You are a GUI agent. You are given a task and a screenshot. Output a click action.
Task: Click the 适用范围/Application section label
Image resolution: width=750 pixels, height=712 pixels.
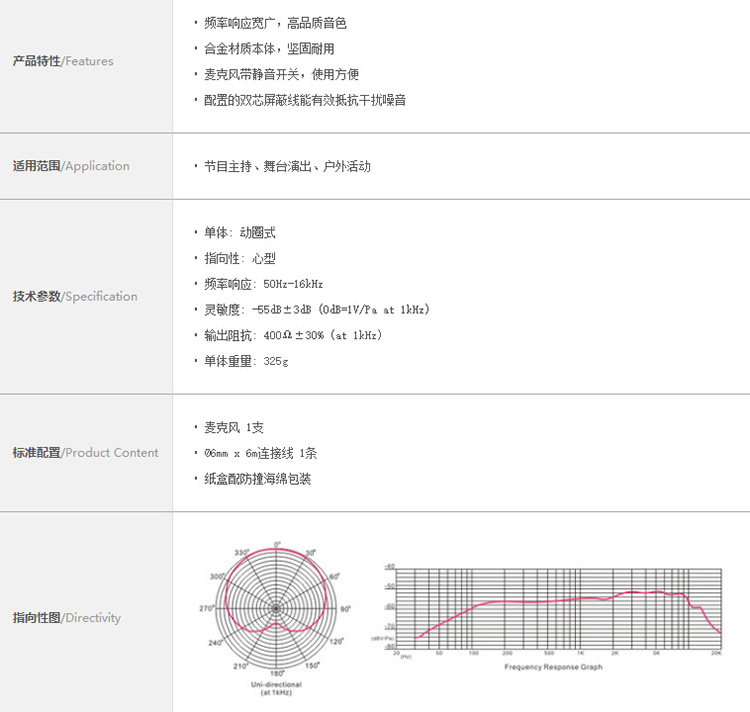pos(71,166)
